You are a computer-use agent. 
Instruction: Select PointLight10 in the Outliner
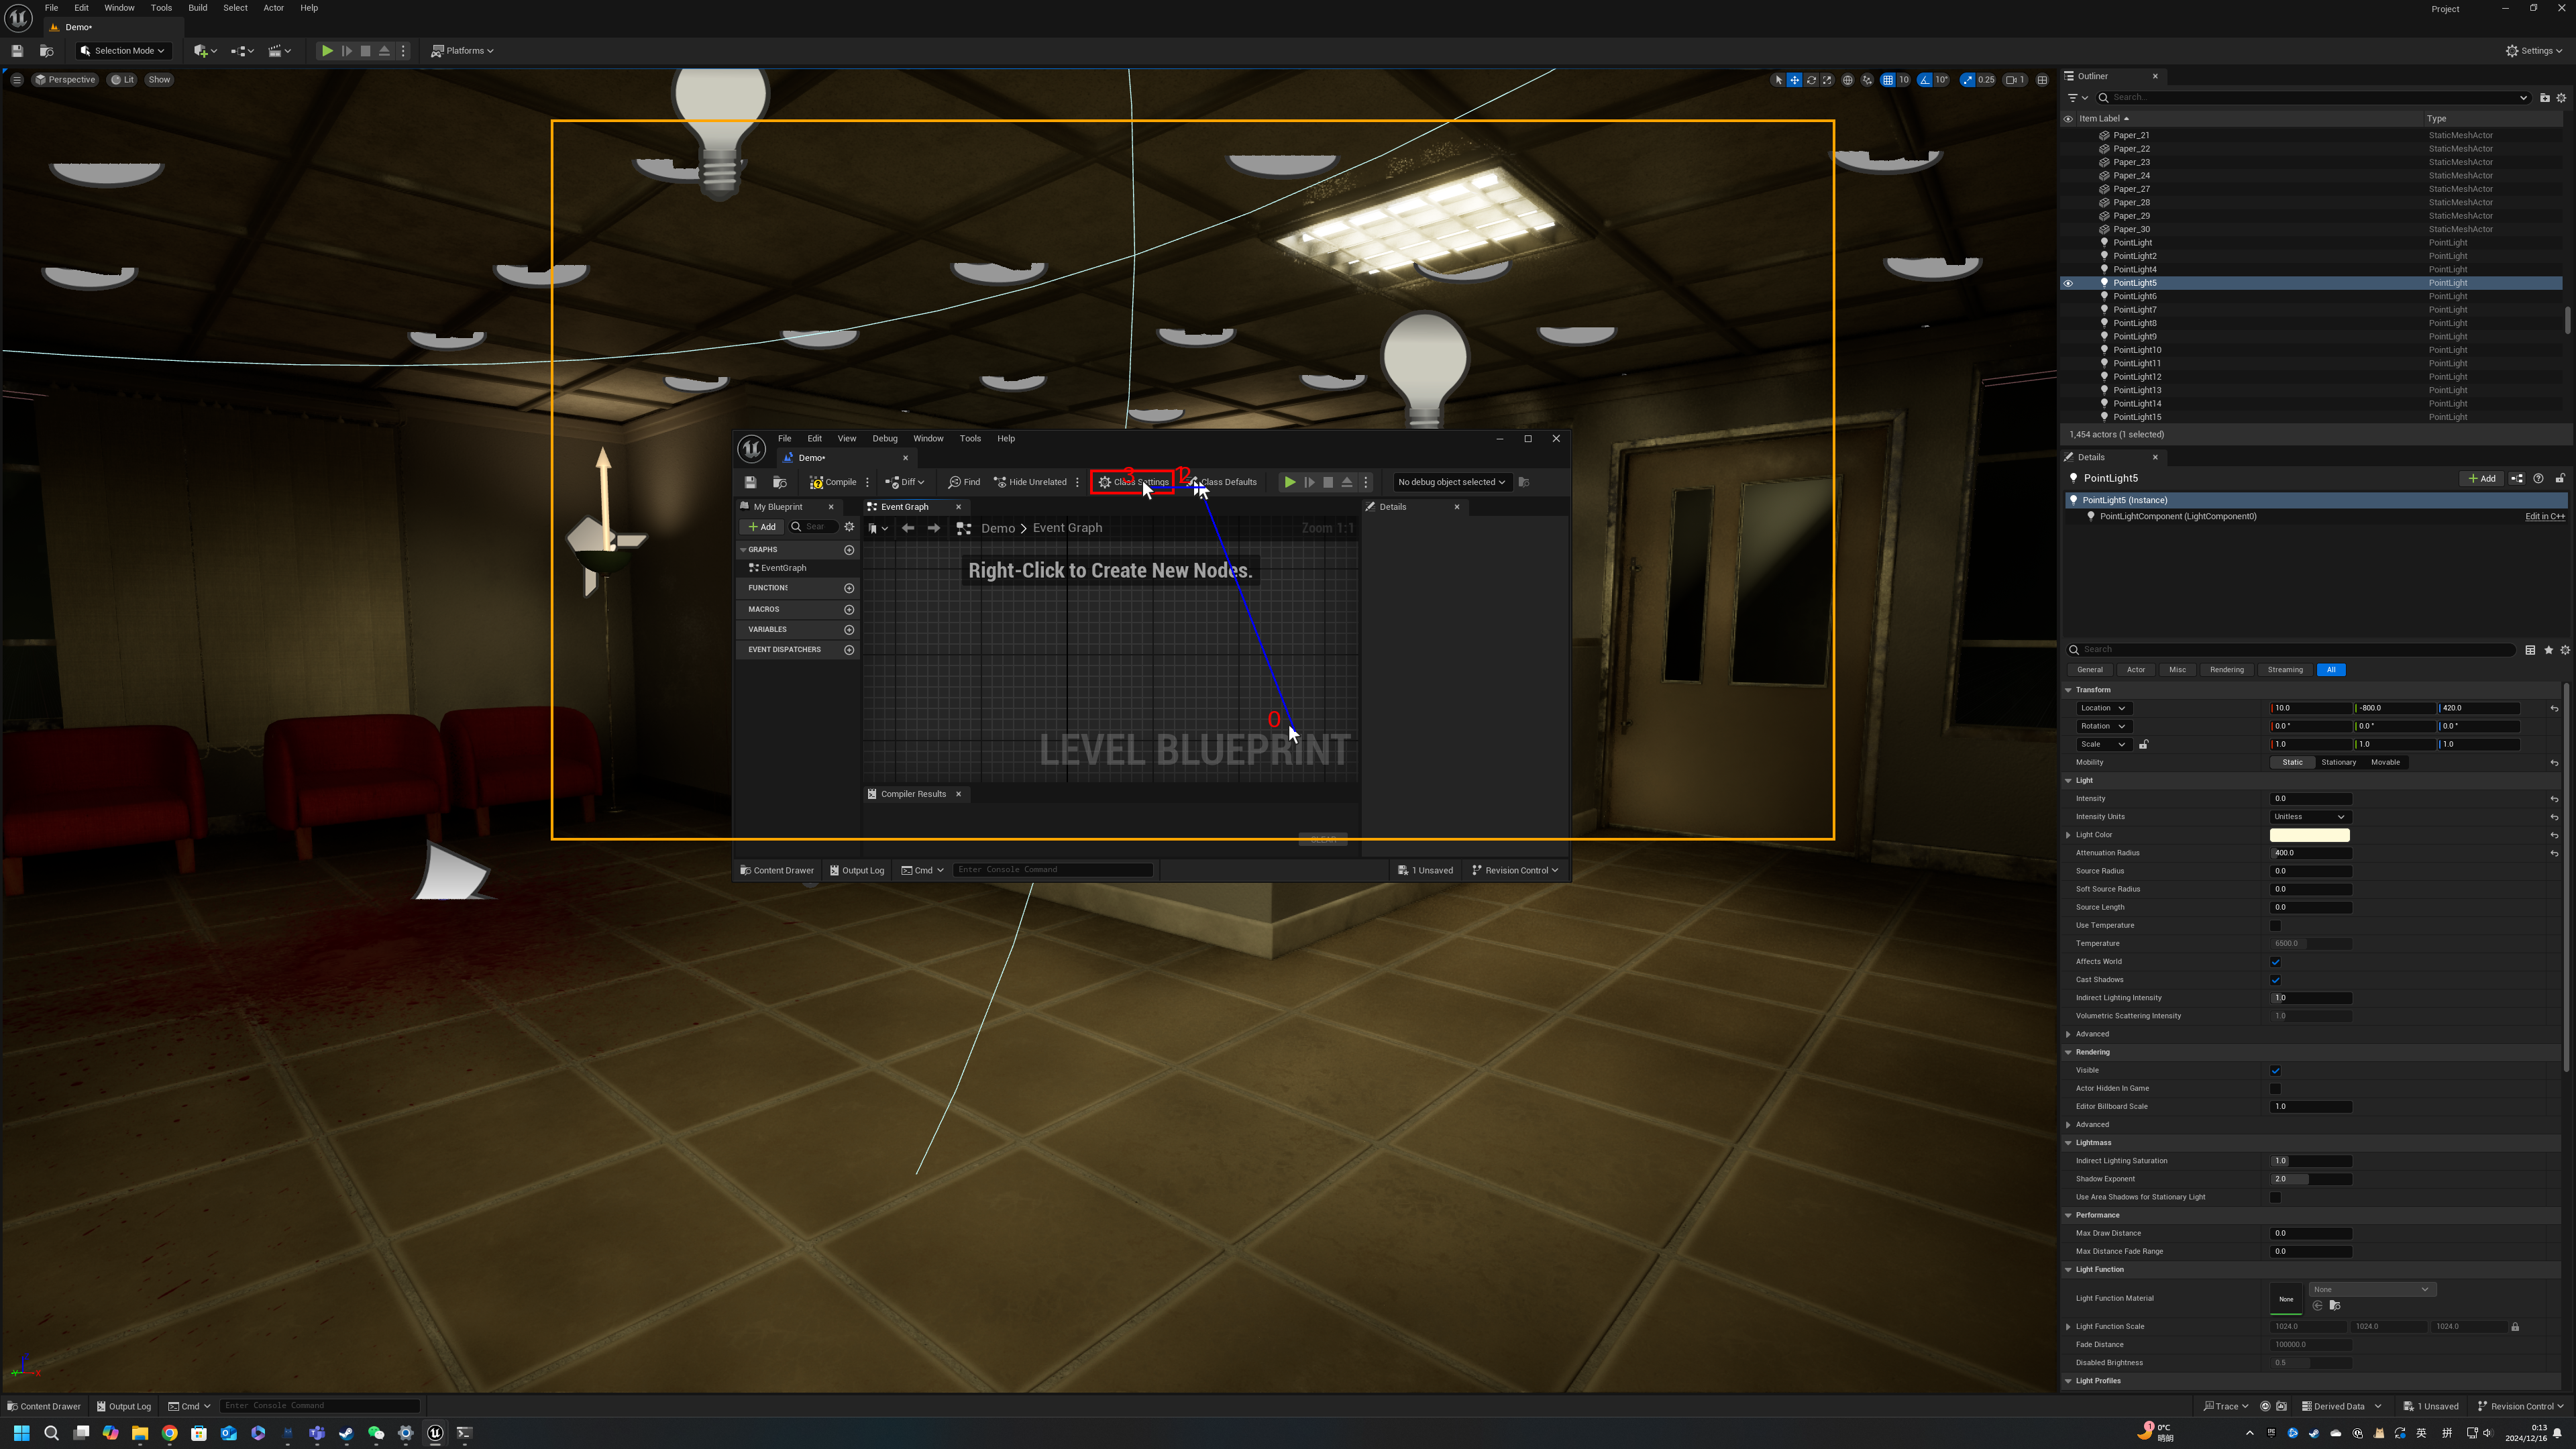(2137, 350)
